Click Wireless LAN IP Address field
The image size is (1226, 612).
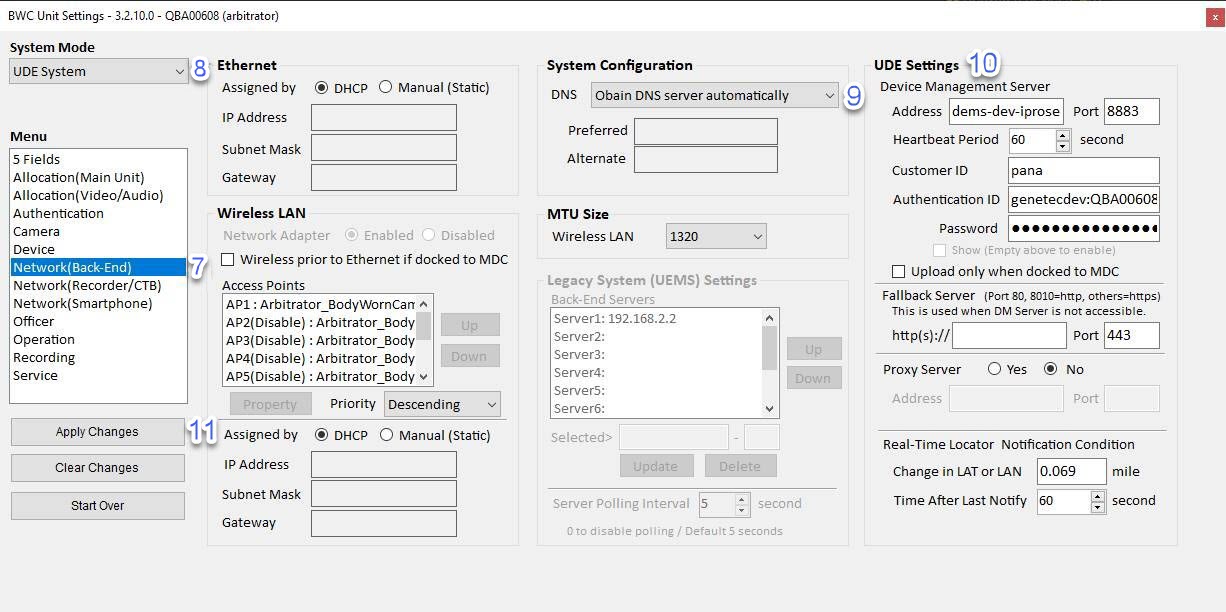(384, 464)
